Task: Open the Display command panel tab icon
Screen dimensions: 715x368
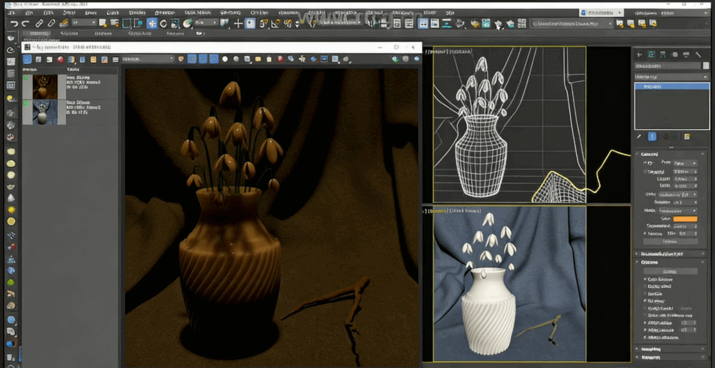Action: (686, 55)
